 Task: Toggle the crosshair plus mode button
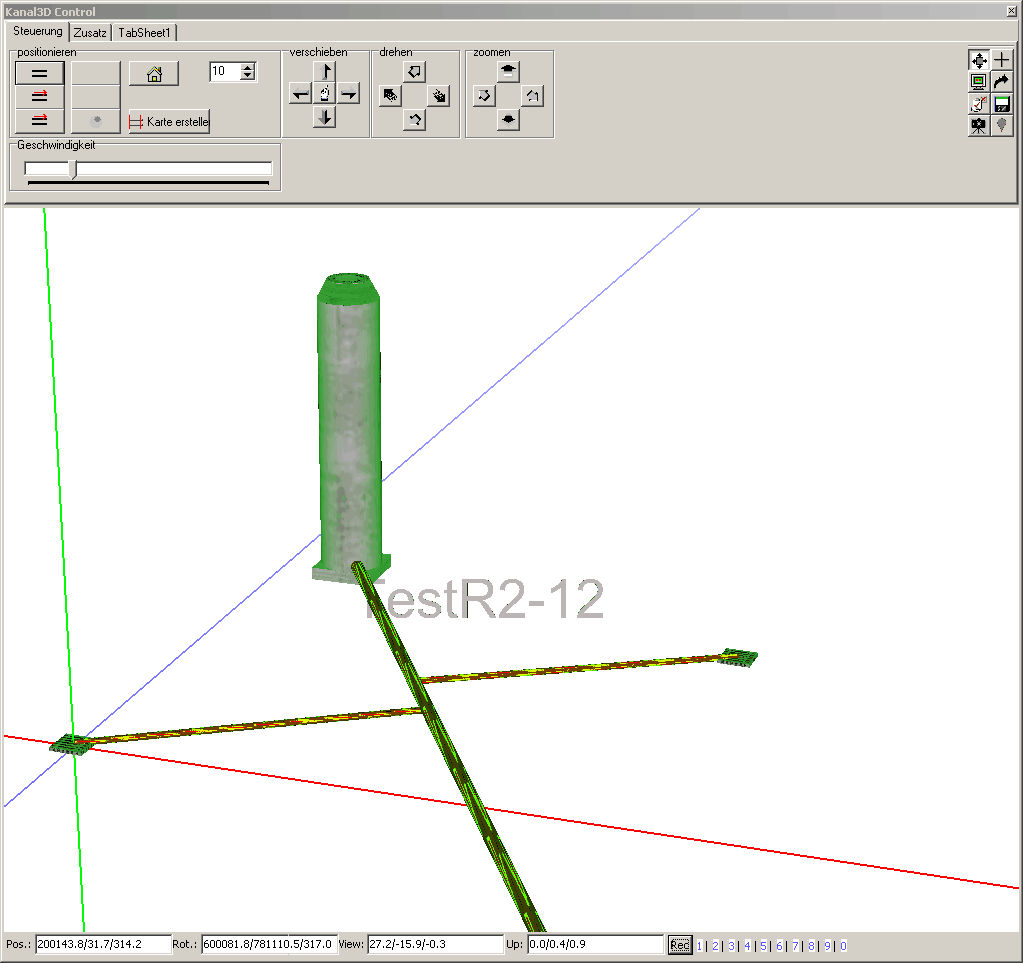[1001, 60]
